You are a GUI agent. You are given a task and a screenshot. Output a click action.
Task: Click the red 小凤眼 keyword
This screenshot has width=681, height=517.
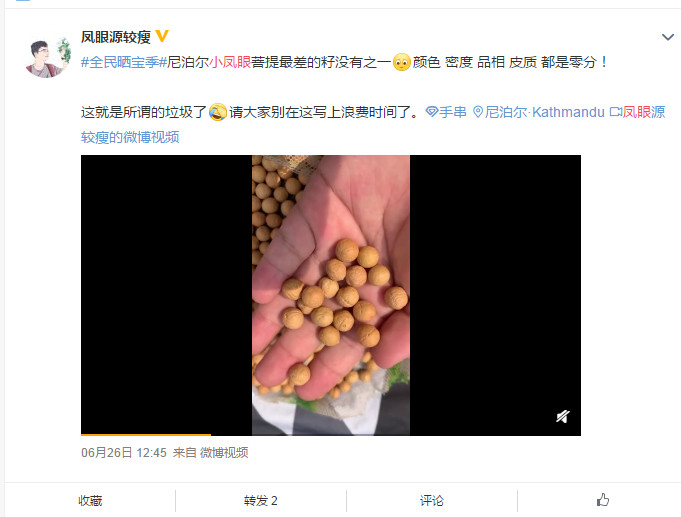pyautogui.click(x=230, y=62)
